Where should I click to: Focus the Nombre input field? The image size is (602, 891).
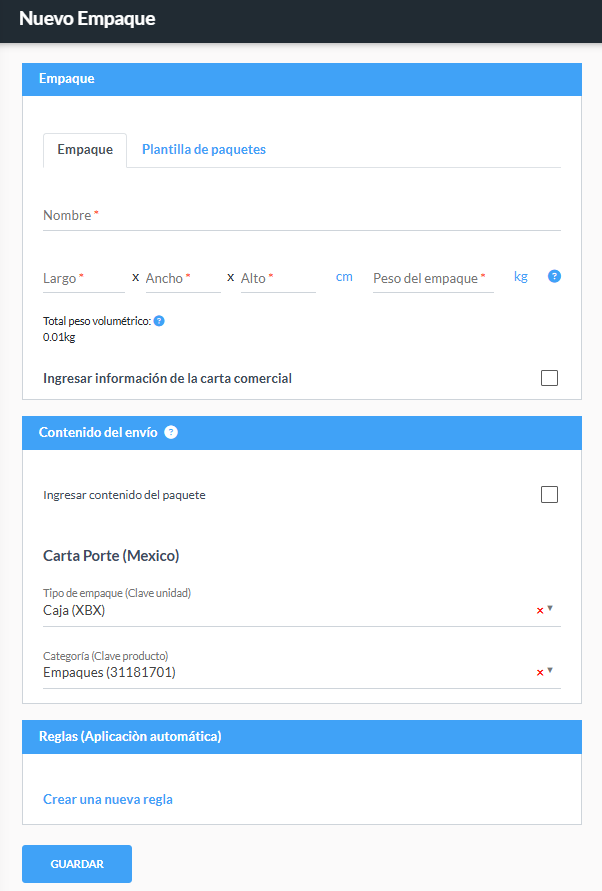[x=302, y=216]
